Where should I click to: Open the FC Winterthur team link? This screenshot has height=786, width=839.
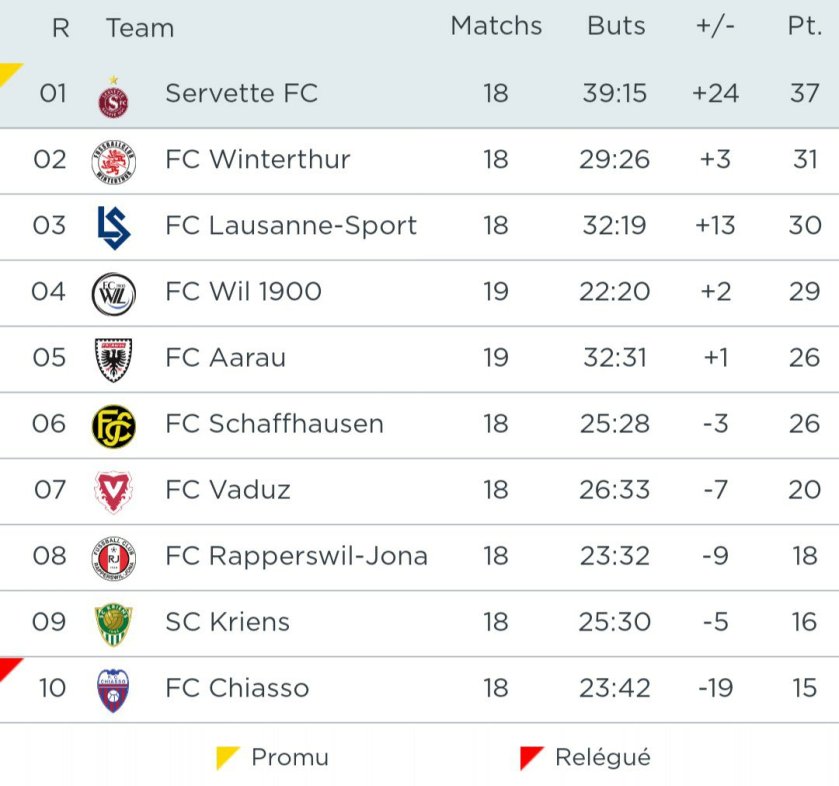point(258,160)
